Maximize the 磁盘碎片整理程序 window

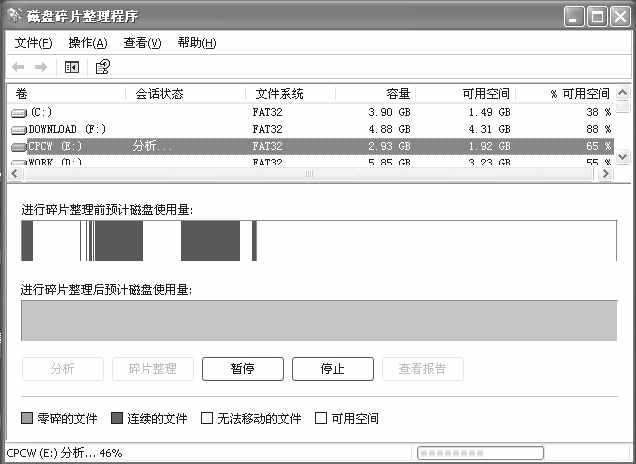click(x=597, y=17)
